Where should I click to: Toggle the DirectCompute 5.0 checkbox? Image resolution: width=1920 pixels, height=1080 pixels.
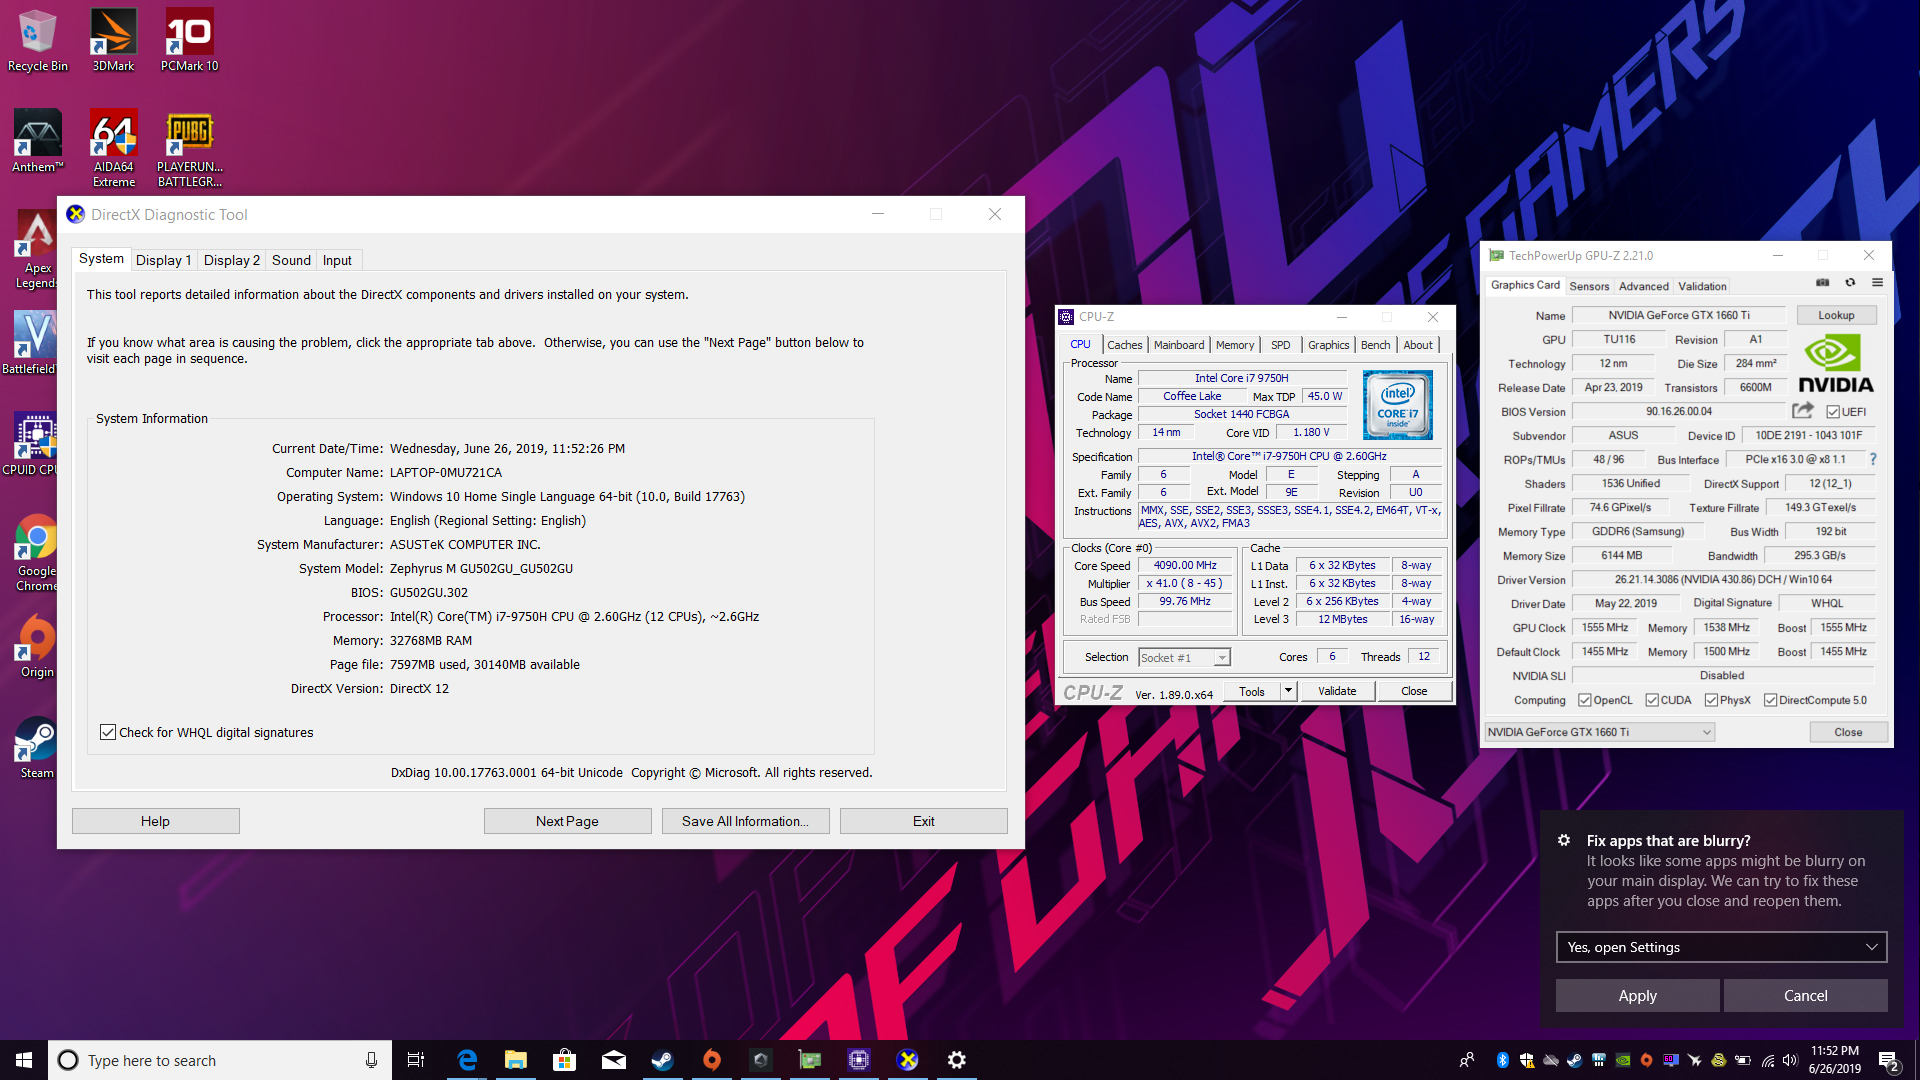tap(1770, 700)
